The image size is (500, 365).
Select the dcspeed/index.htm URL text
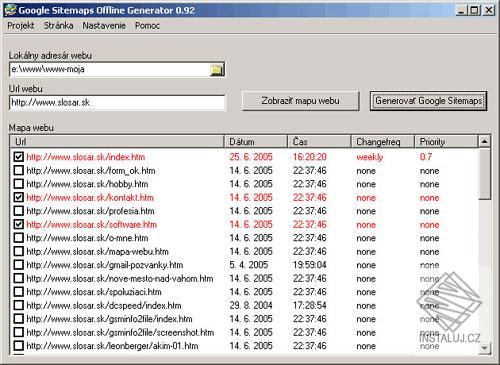tap(104, 305)
